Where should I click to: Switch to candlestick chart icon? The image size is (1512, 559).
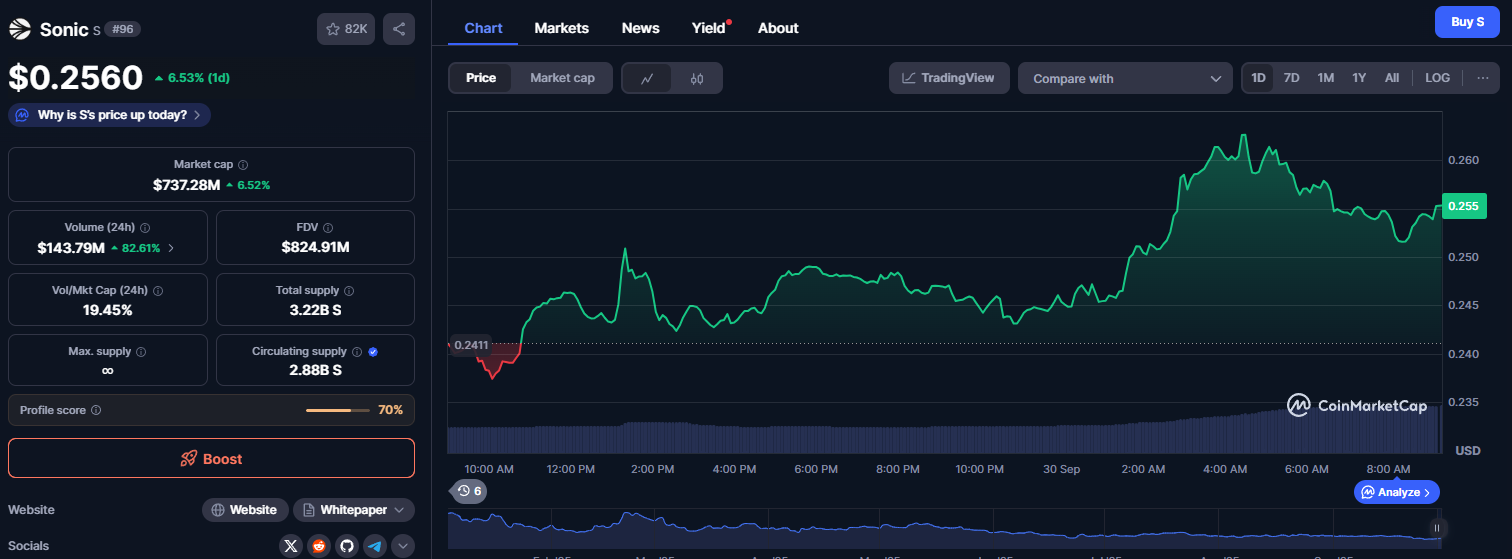tap(697, 78)
